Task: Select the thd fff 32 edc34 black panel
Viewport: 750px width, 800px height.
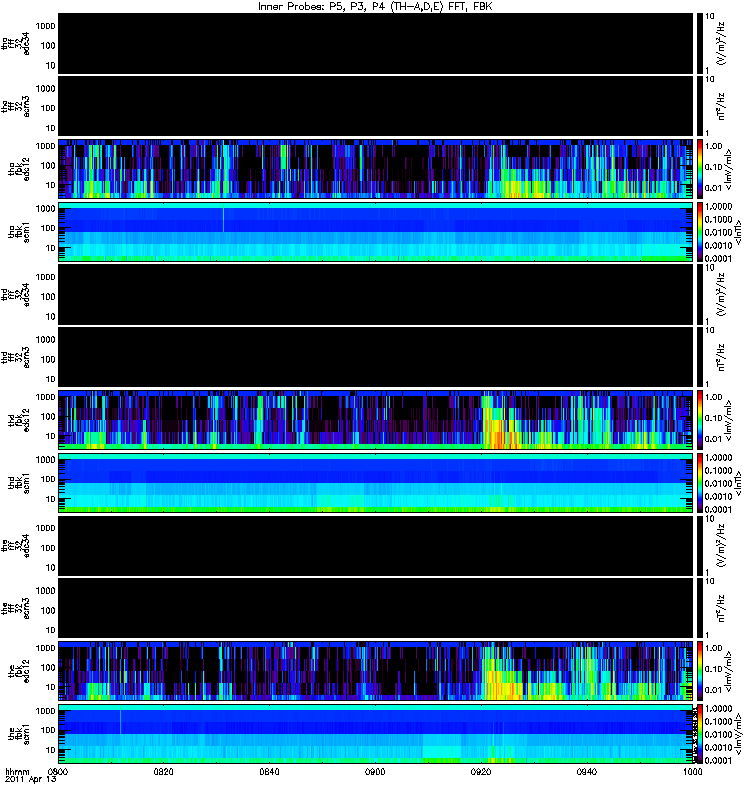Action: click(376, 294)
